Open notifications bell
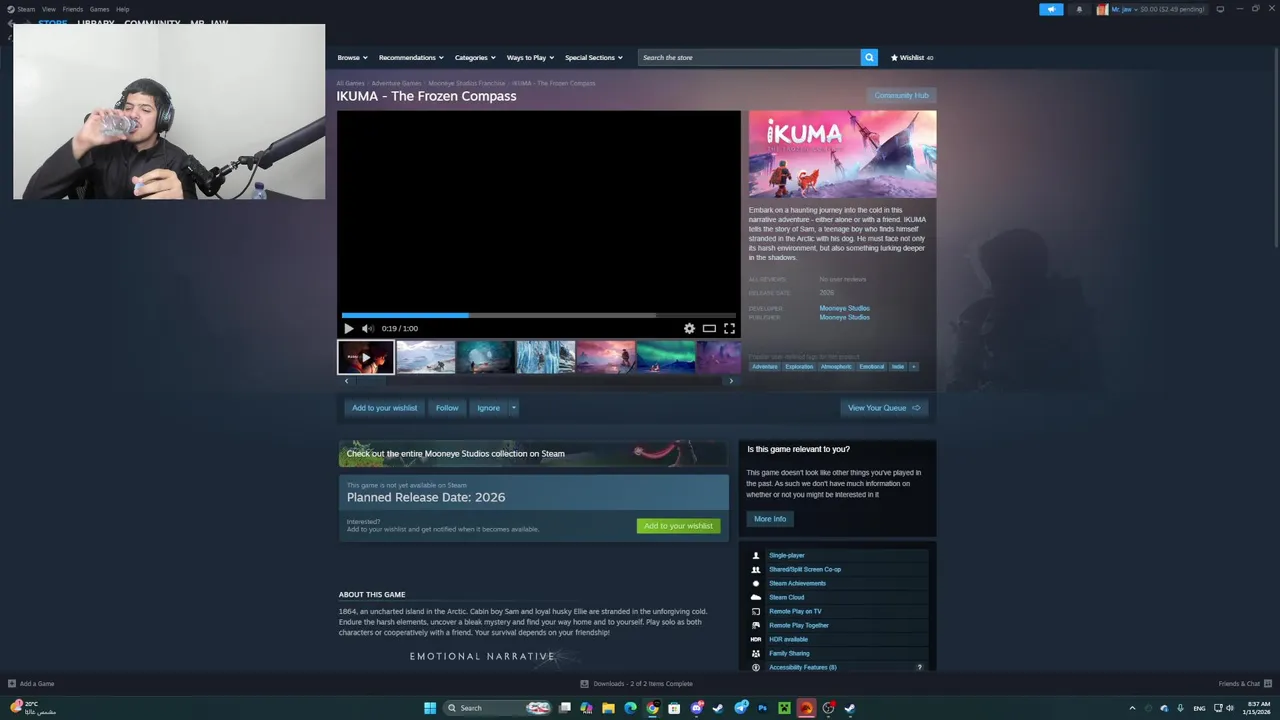The image size is (1280, 720). point(1079,9)
